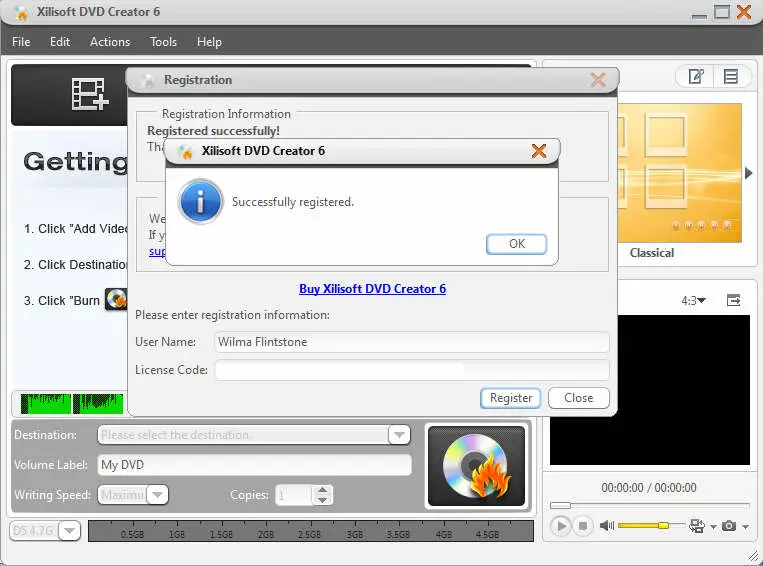
Task: Click the User Name field
Action: (412, 342)
